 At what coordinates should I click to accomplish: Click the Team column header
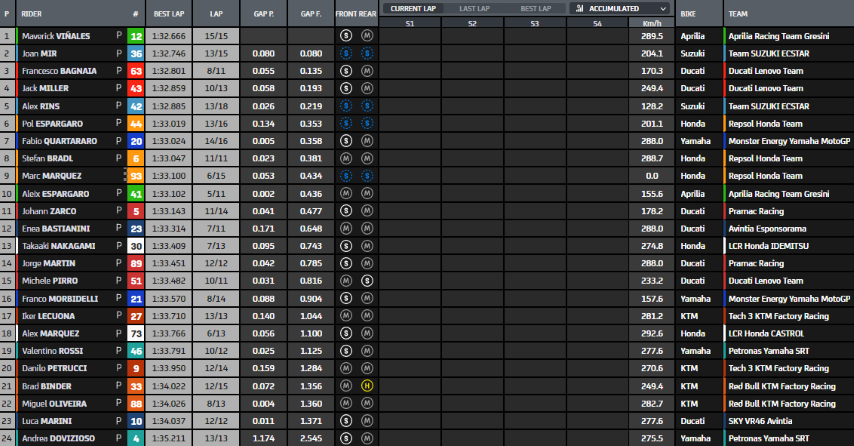click(x=738, y=15)
